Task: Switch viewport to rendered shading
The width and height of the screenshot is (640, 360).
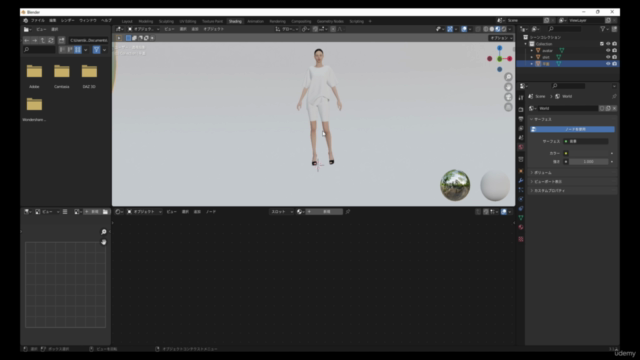Action: (504, 29)
